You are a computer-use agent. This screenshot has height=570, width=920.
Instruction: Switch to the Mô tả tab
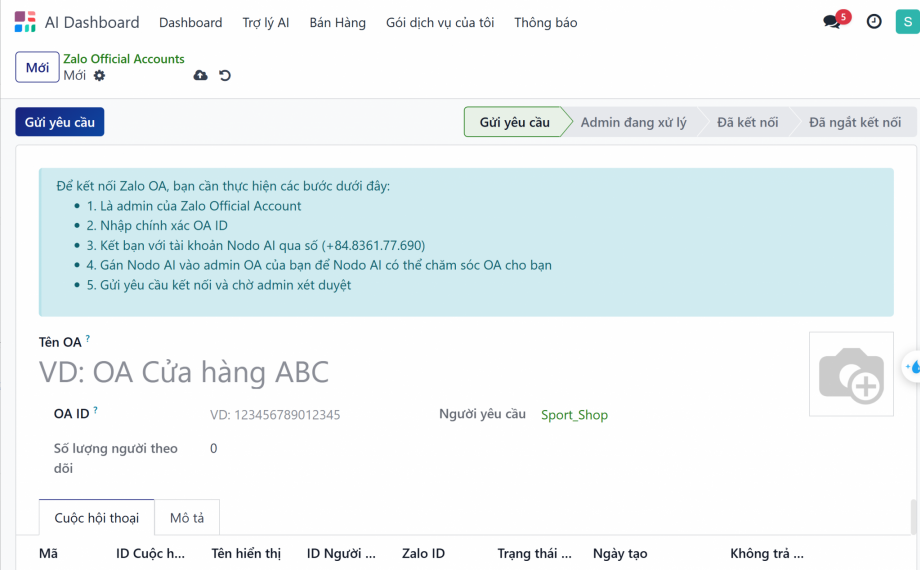(187, 518)
